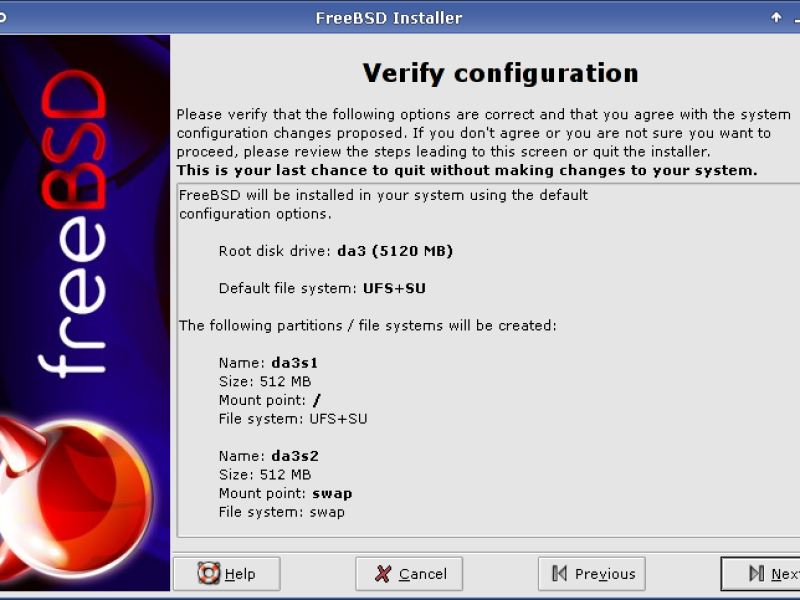Click the up-arrow icon in the title bar
The image size is (800, 600).
coord(776,17)
